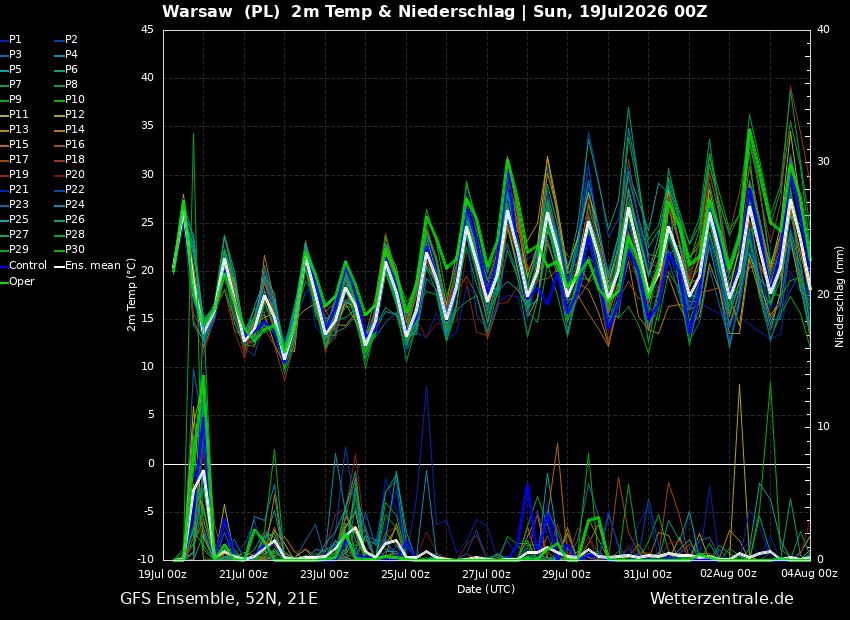
Task: Click the Oper legend entry
Action: point(17,281)
